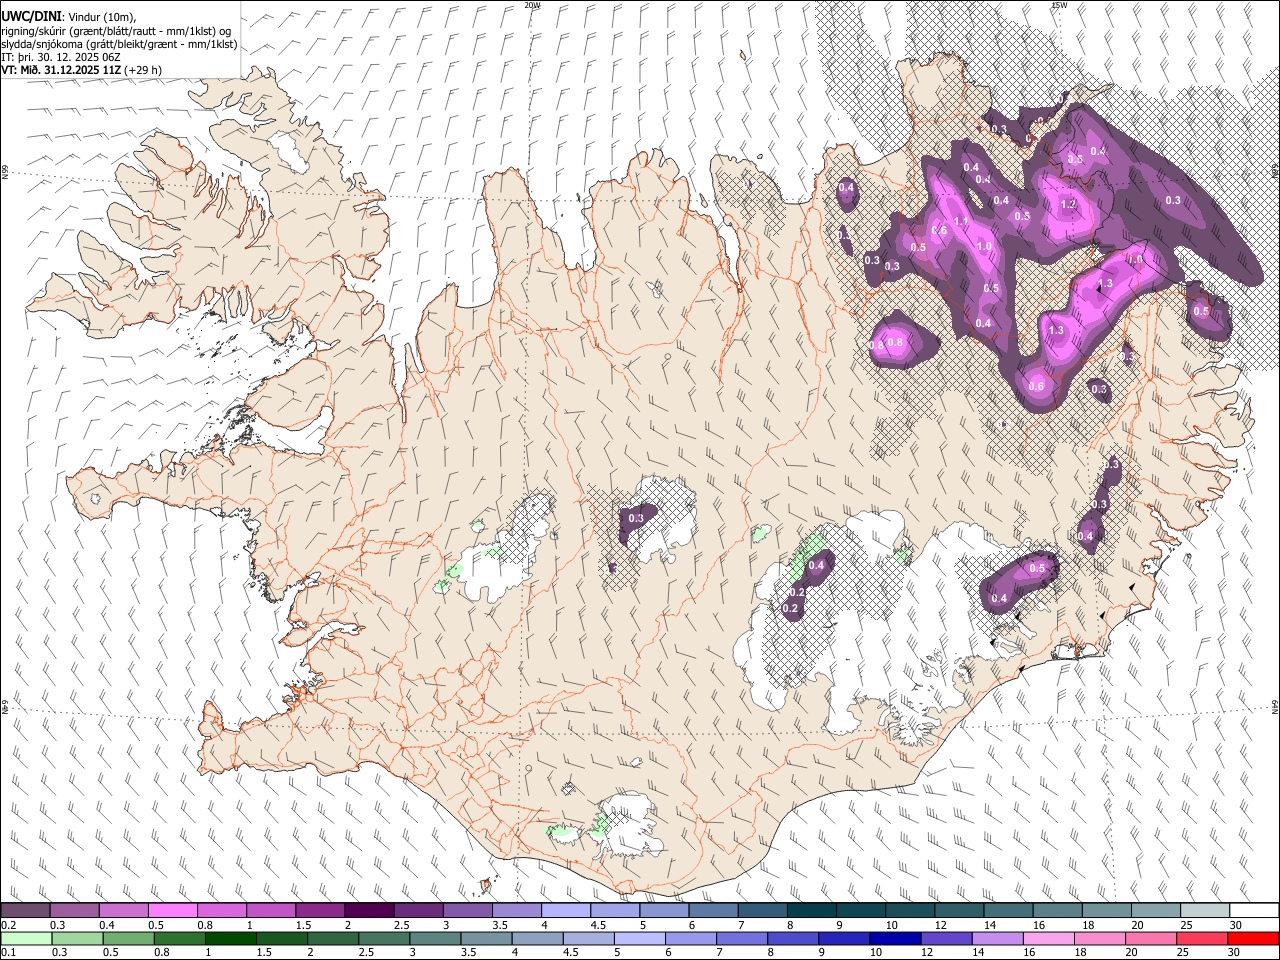The width and height of the screenshot is (1280, 960).
Task: Select the darkest purple swatch labeled 2, top row
Action: 368,910
